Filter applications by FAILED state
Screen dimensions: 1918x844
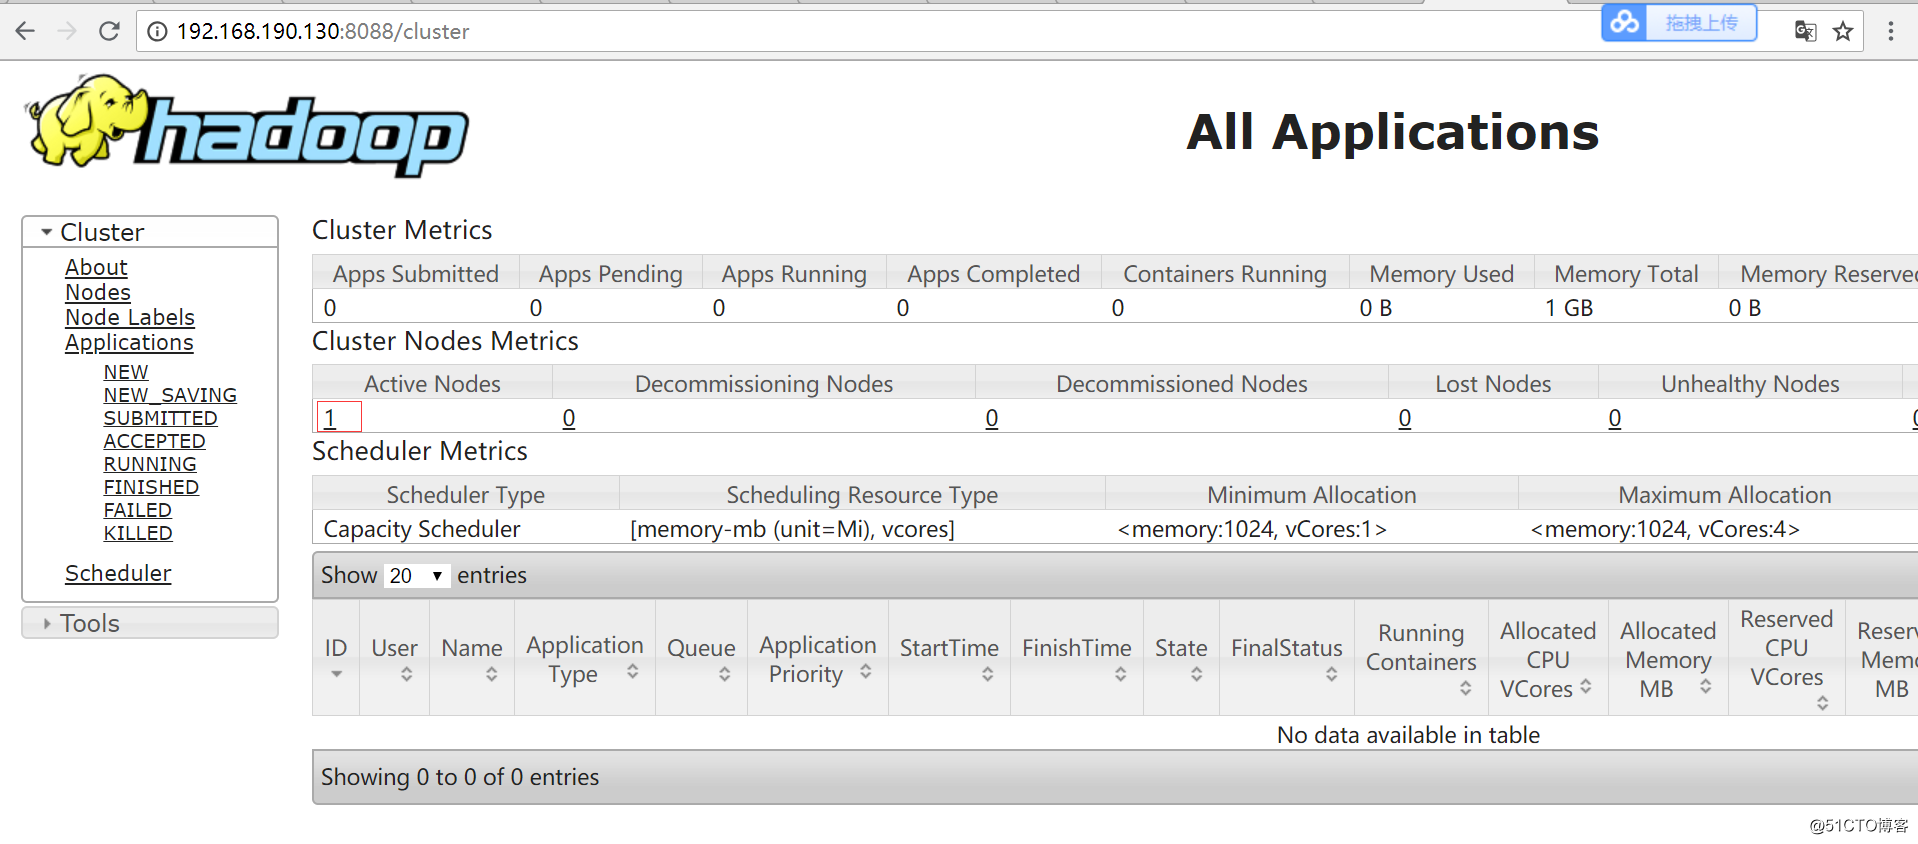click(138, 510)
